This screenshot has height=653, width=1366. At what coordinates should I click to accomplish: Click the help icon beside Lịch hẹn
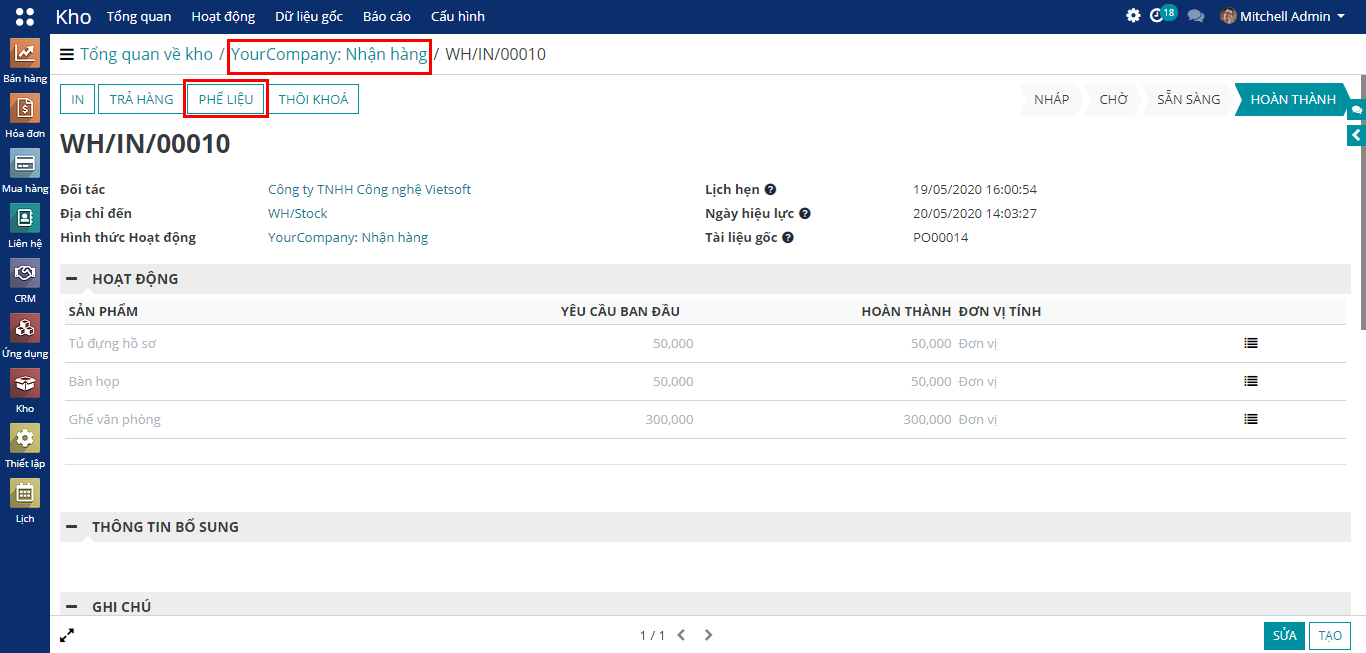(x=771, y=189)
